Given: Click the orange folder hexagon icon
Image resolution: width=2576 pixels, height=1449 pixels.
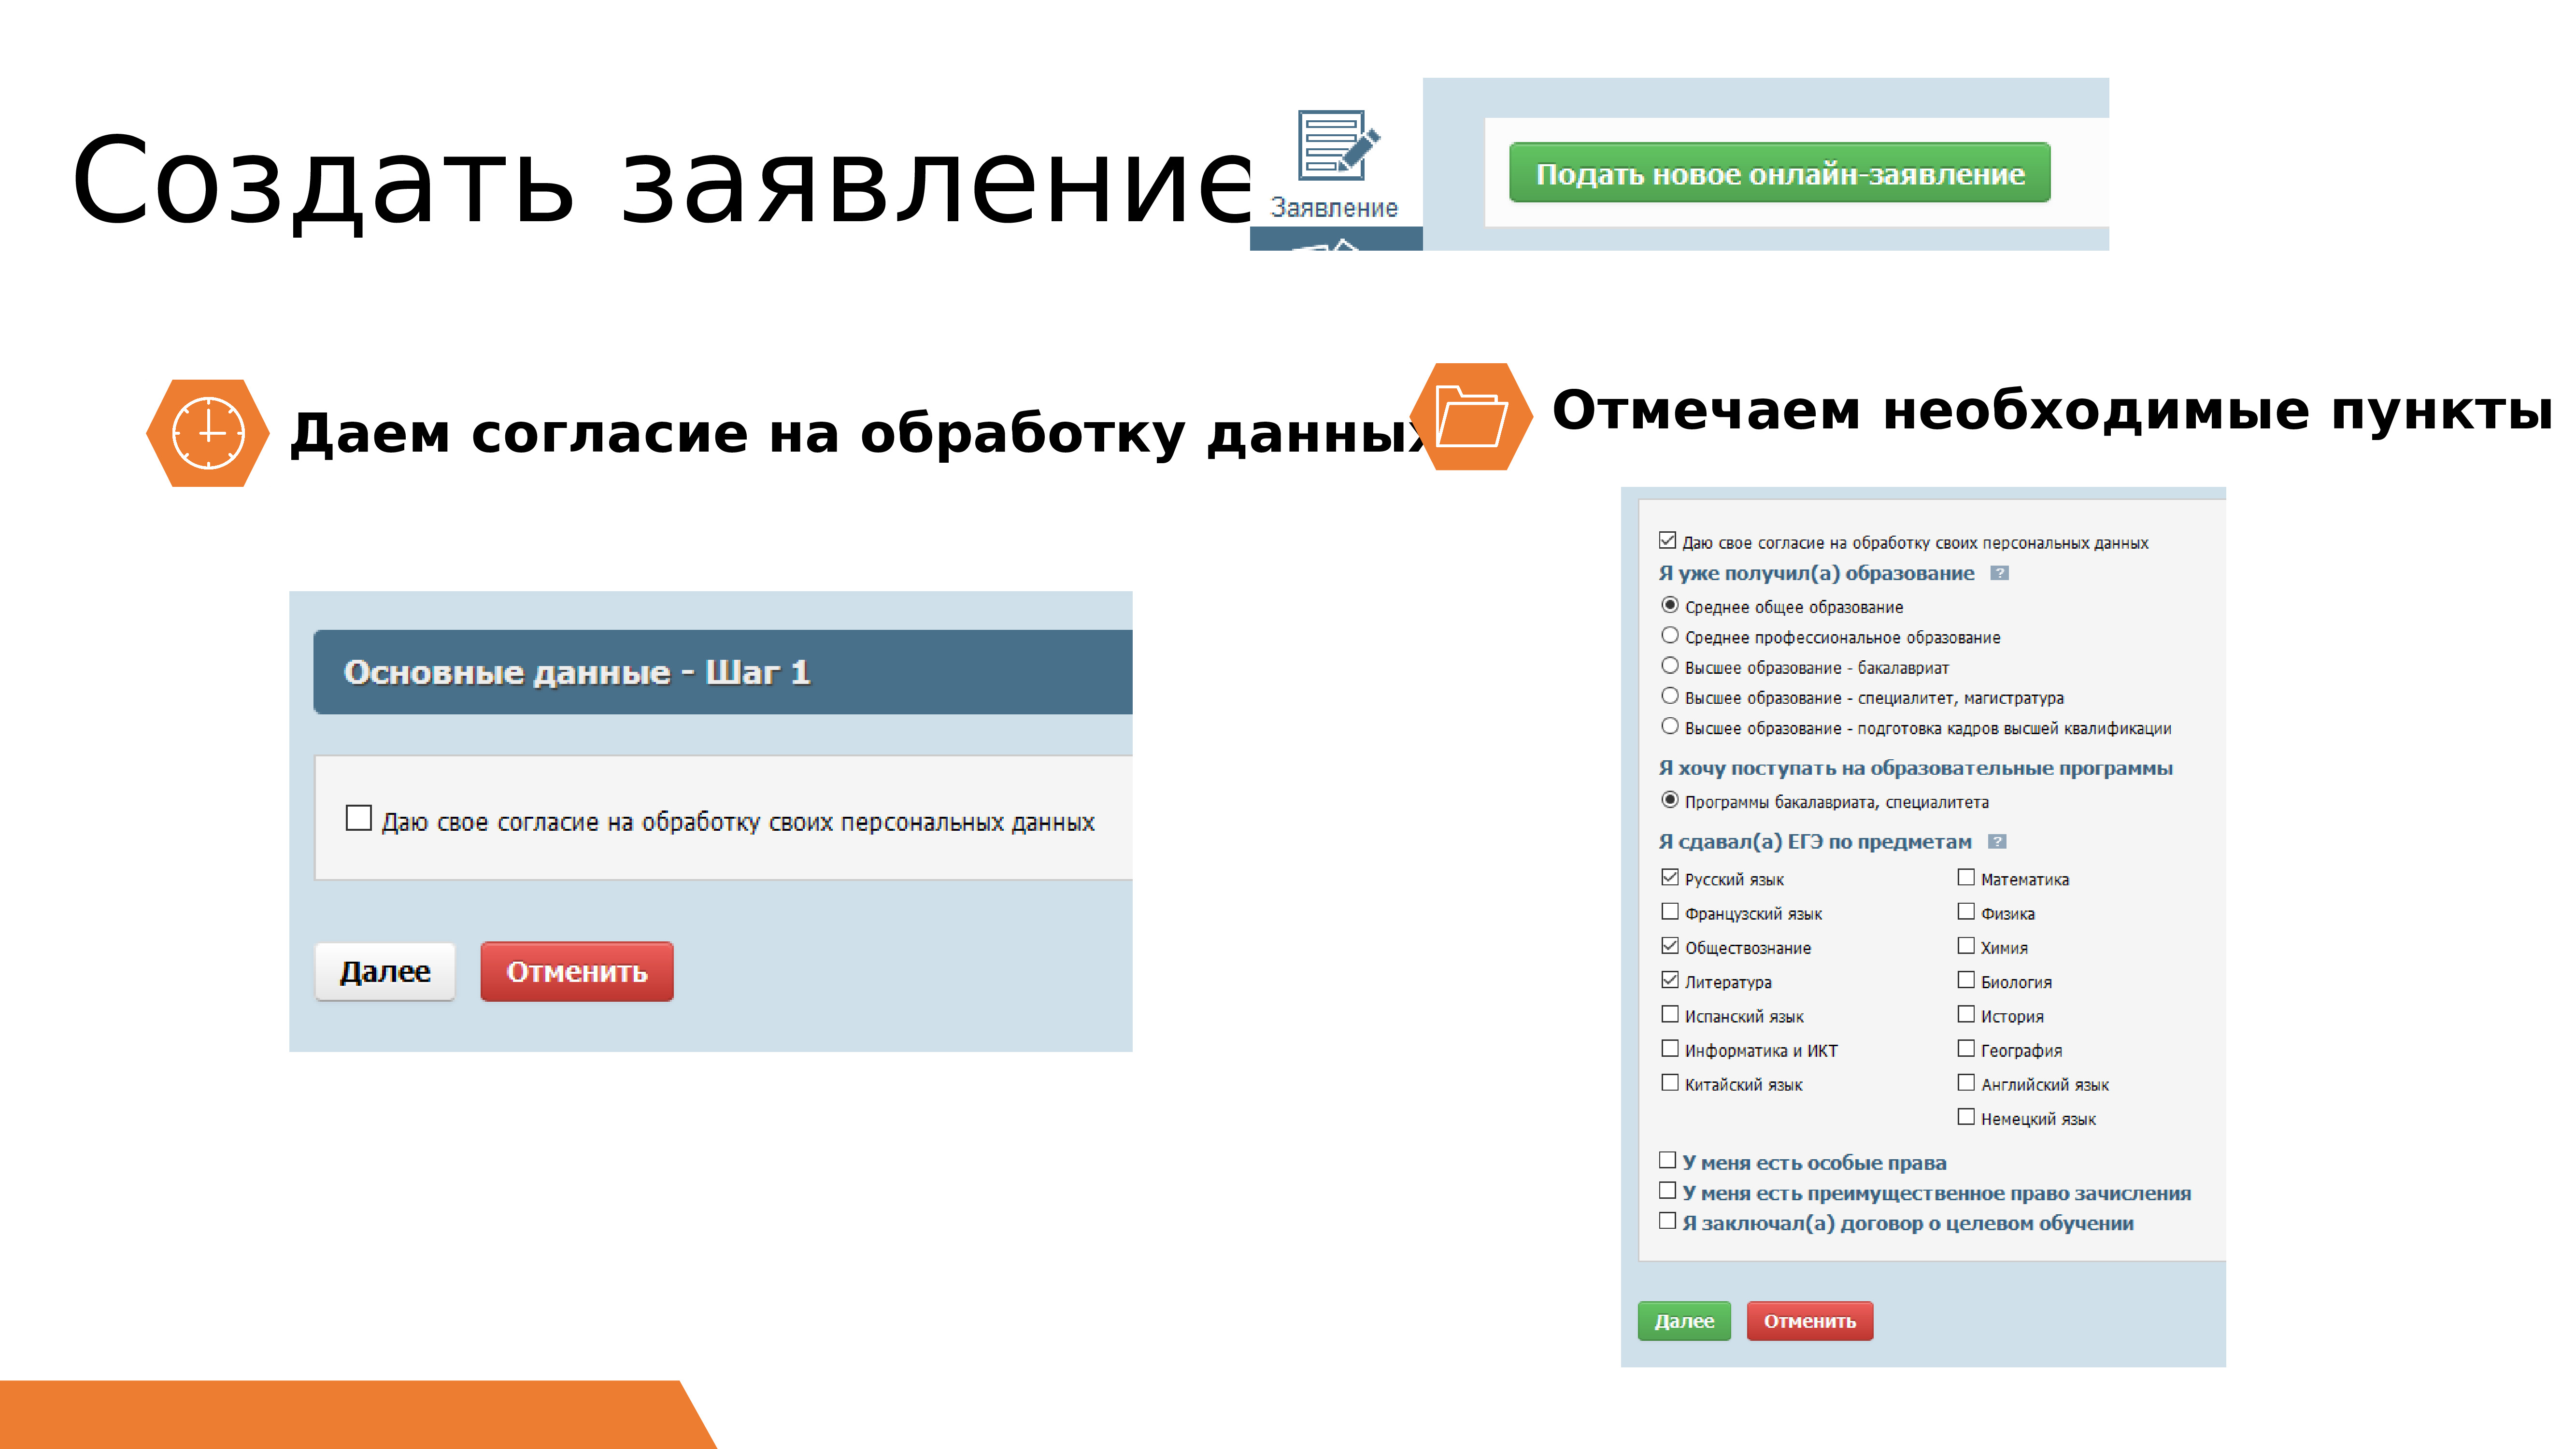Looking at the screenshot, I should click(1471, 416).
